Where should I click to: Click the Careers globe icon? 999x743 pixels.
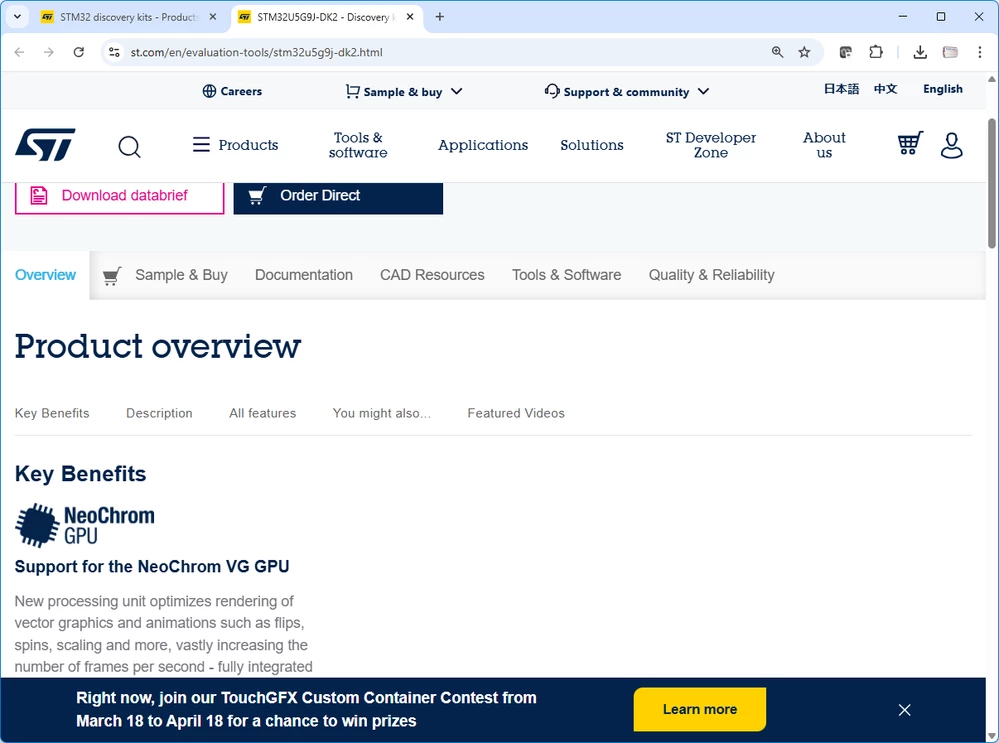coord(209,91)
